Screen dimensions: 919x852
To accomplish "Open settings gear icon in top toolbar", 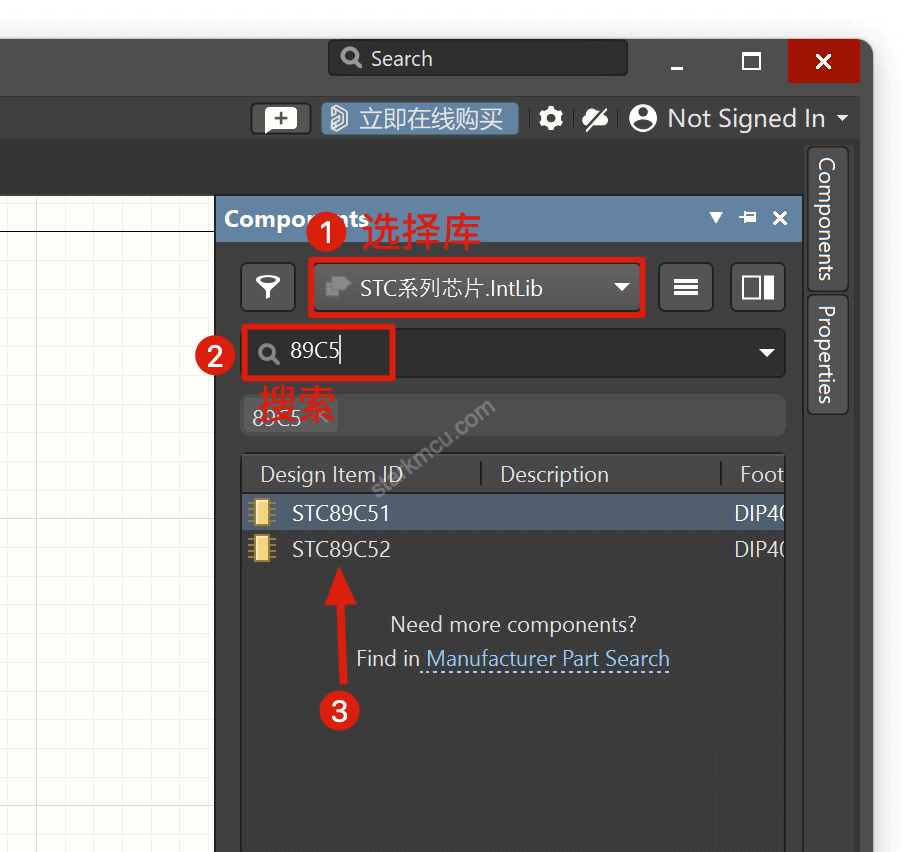I will click(x=550, y=119).
